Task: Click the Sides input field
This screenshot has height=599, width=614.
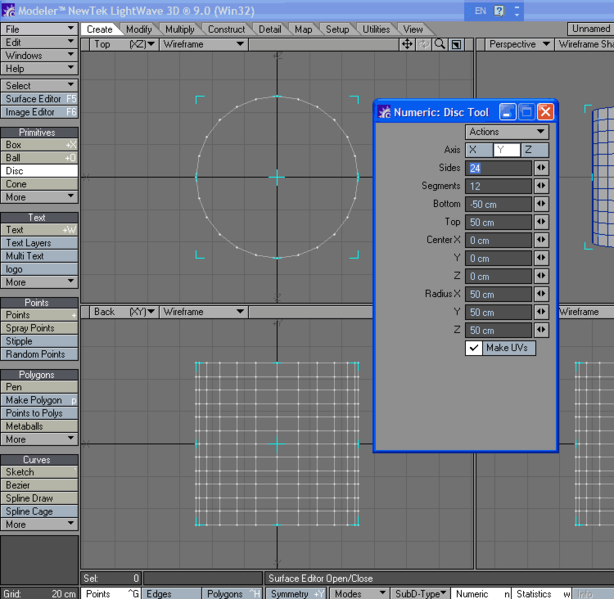Action: (498, 168)
